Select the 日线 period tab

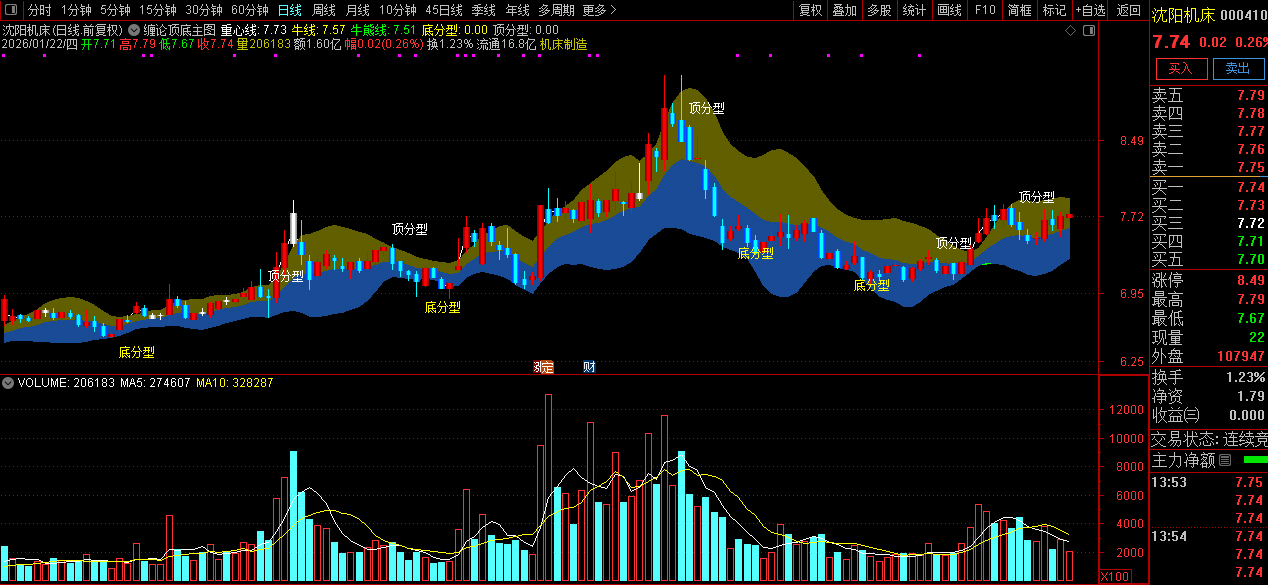coord(290,10)
